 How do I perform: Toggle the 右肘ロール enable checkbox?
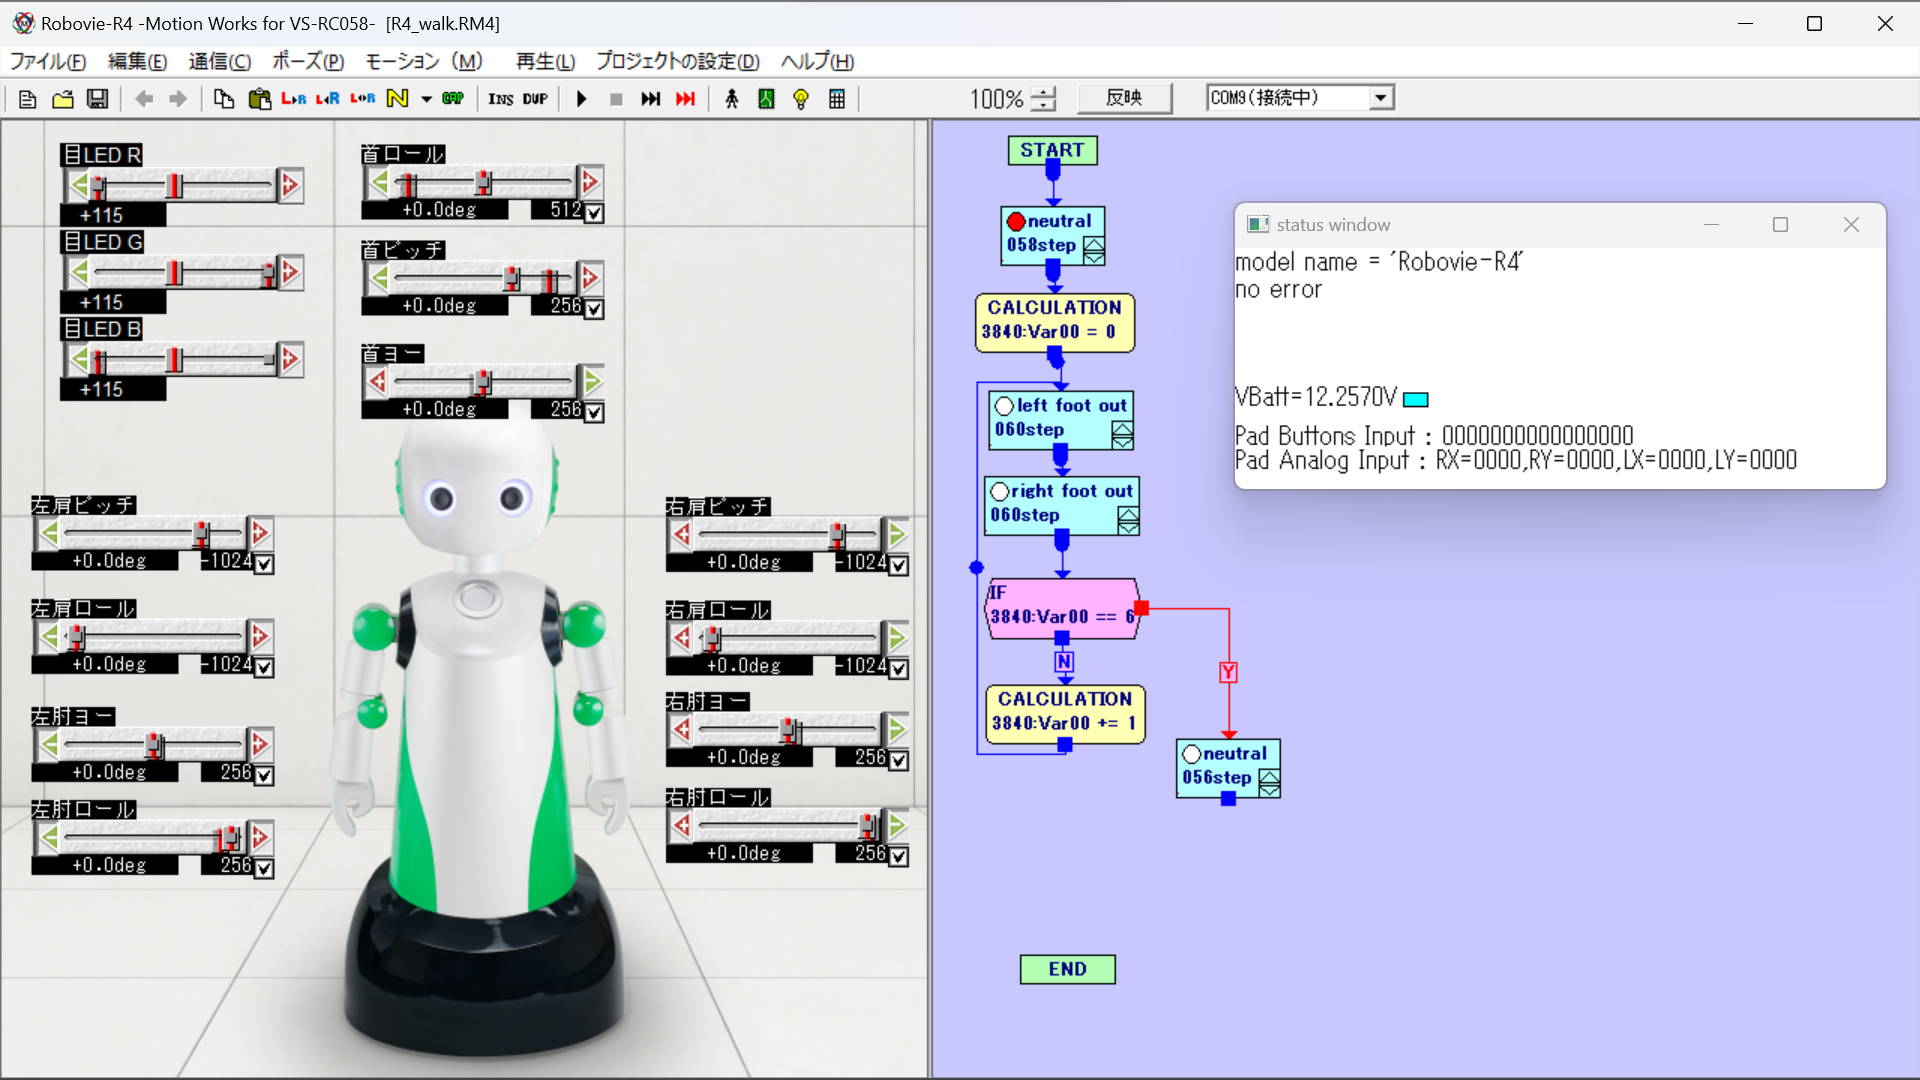898,856
